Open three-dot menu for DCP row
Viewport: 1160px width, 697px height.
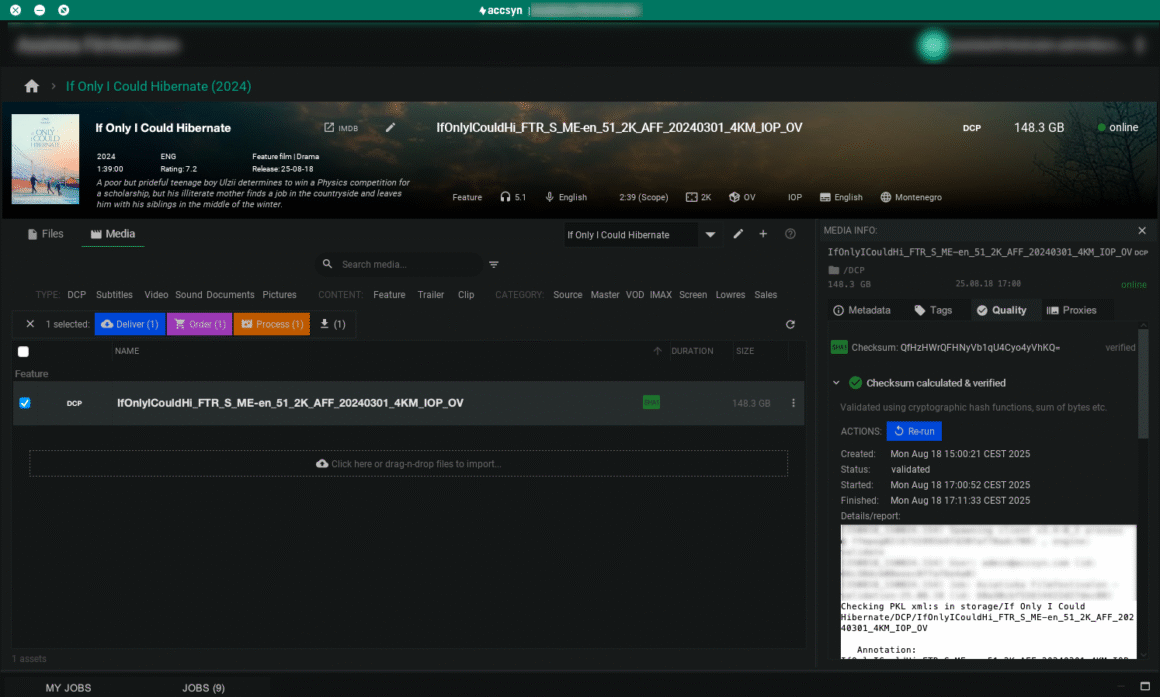coord(793,403)
